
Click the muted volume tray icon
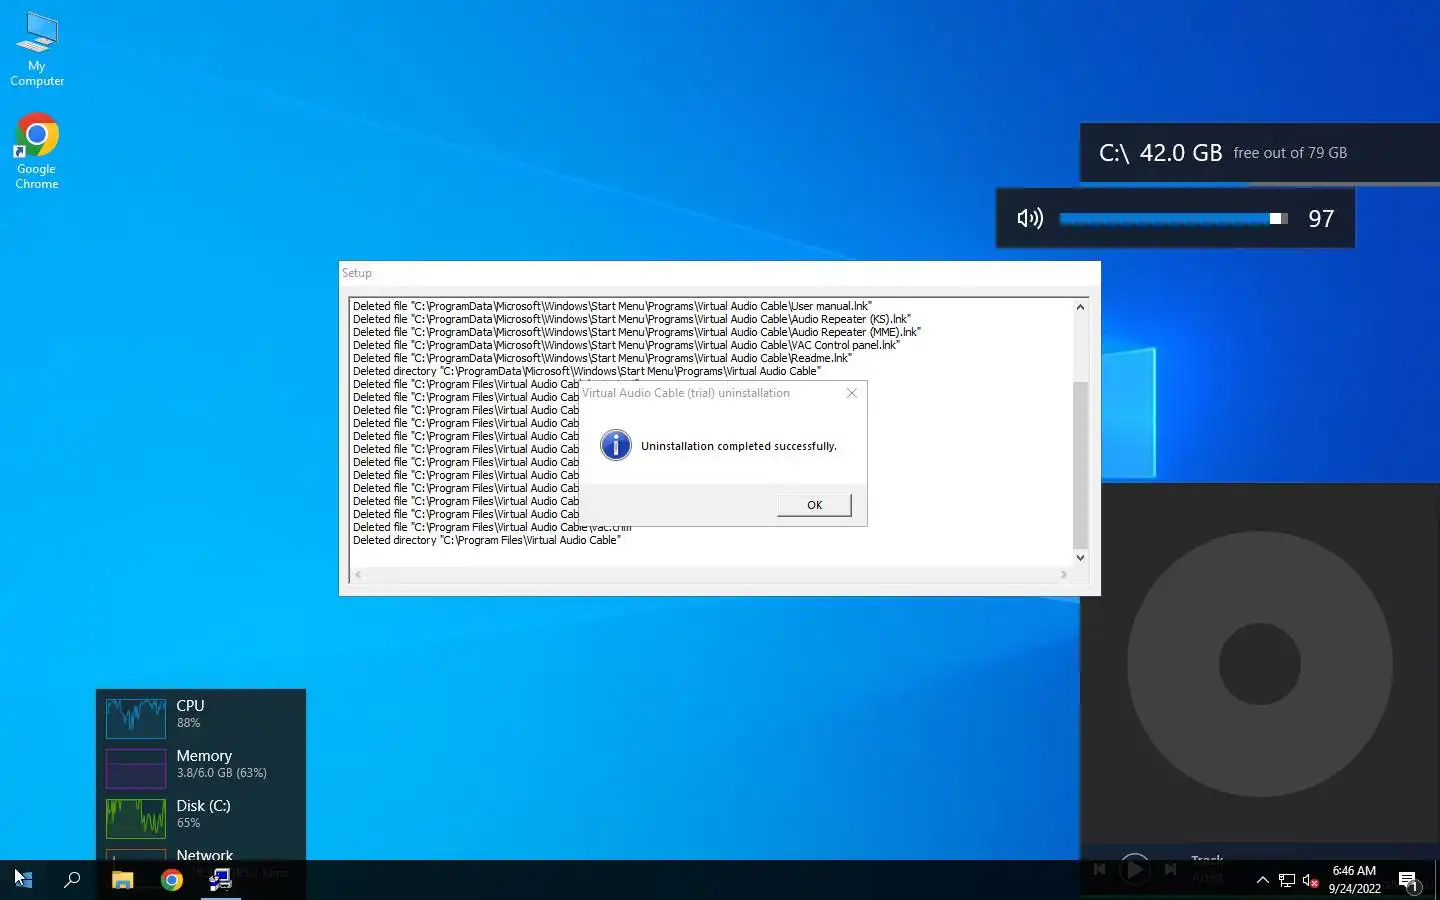[1311, 880]
